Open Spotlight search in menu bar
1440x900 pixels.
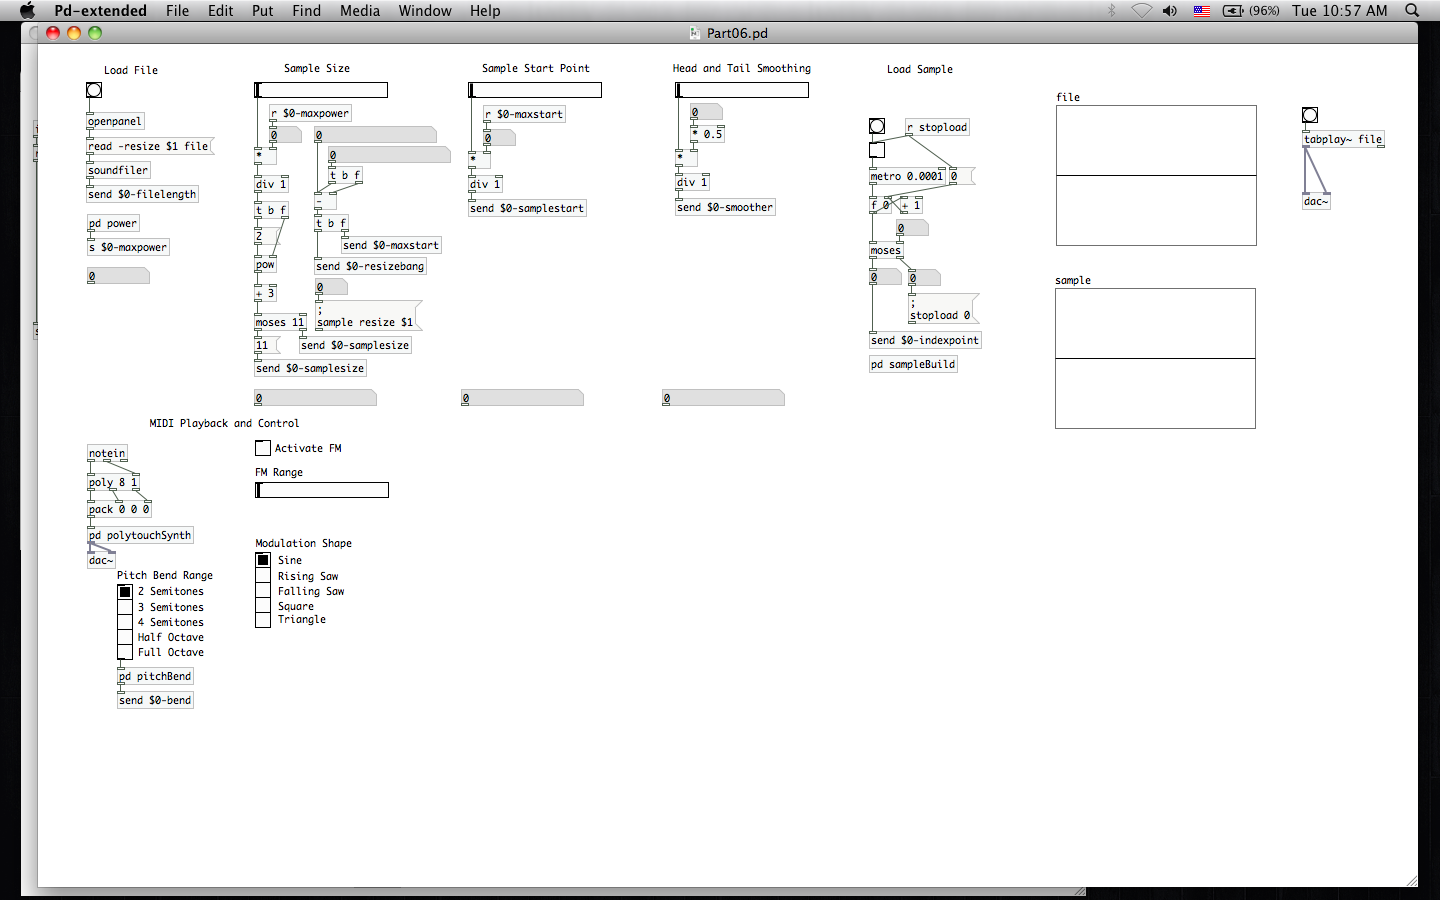click(x=1412, y=11)
